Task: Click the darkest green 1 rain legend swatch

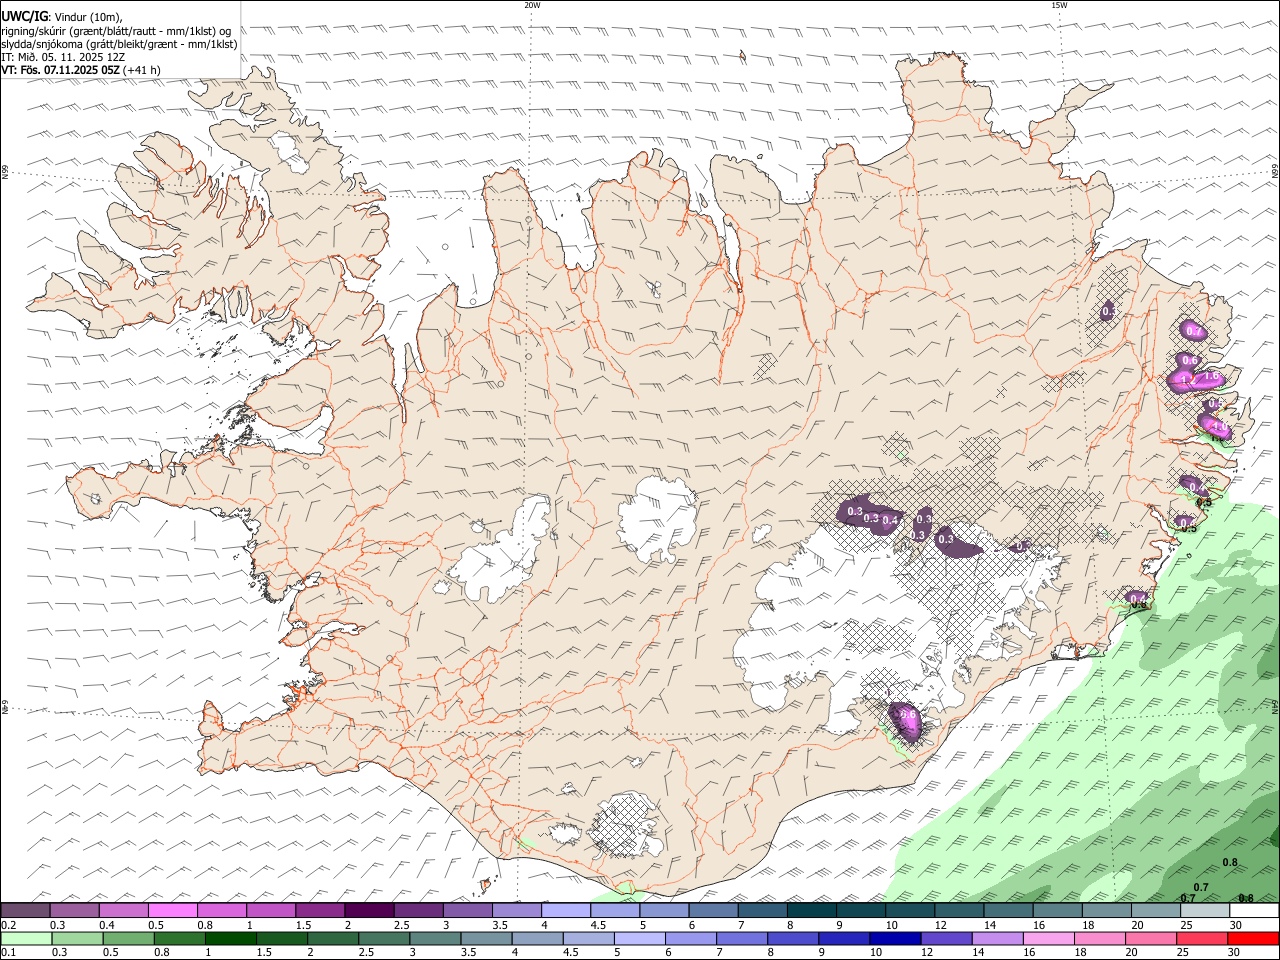Action: (230, 938)
